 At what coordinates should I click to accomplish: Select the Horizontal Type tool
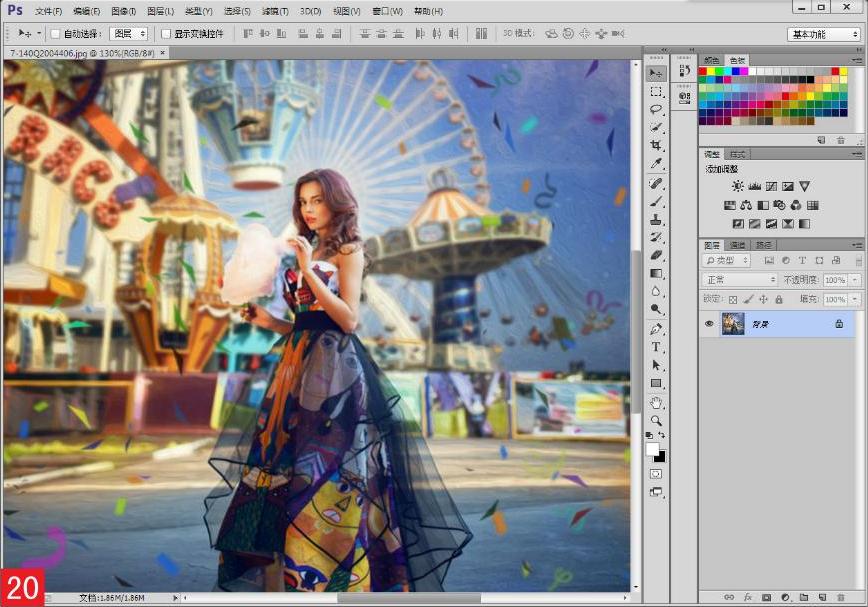[x=656, y=347]
